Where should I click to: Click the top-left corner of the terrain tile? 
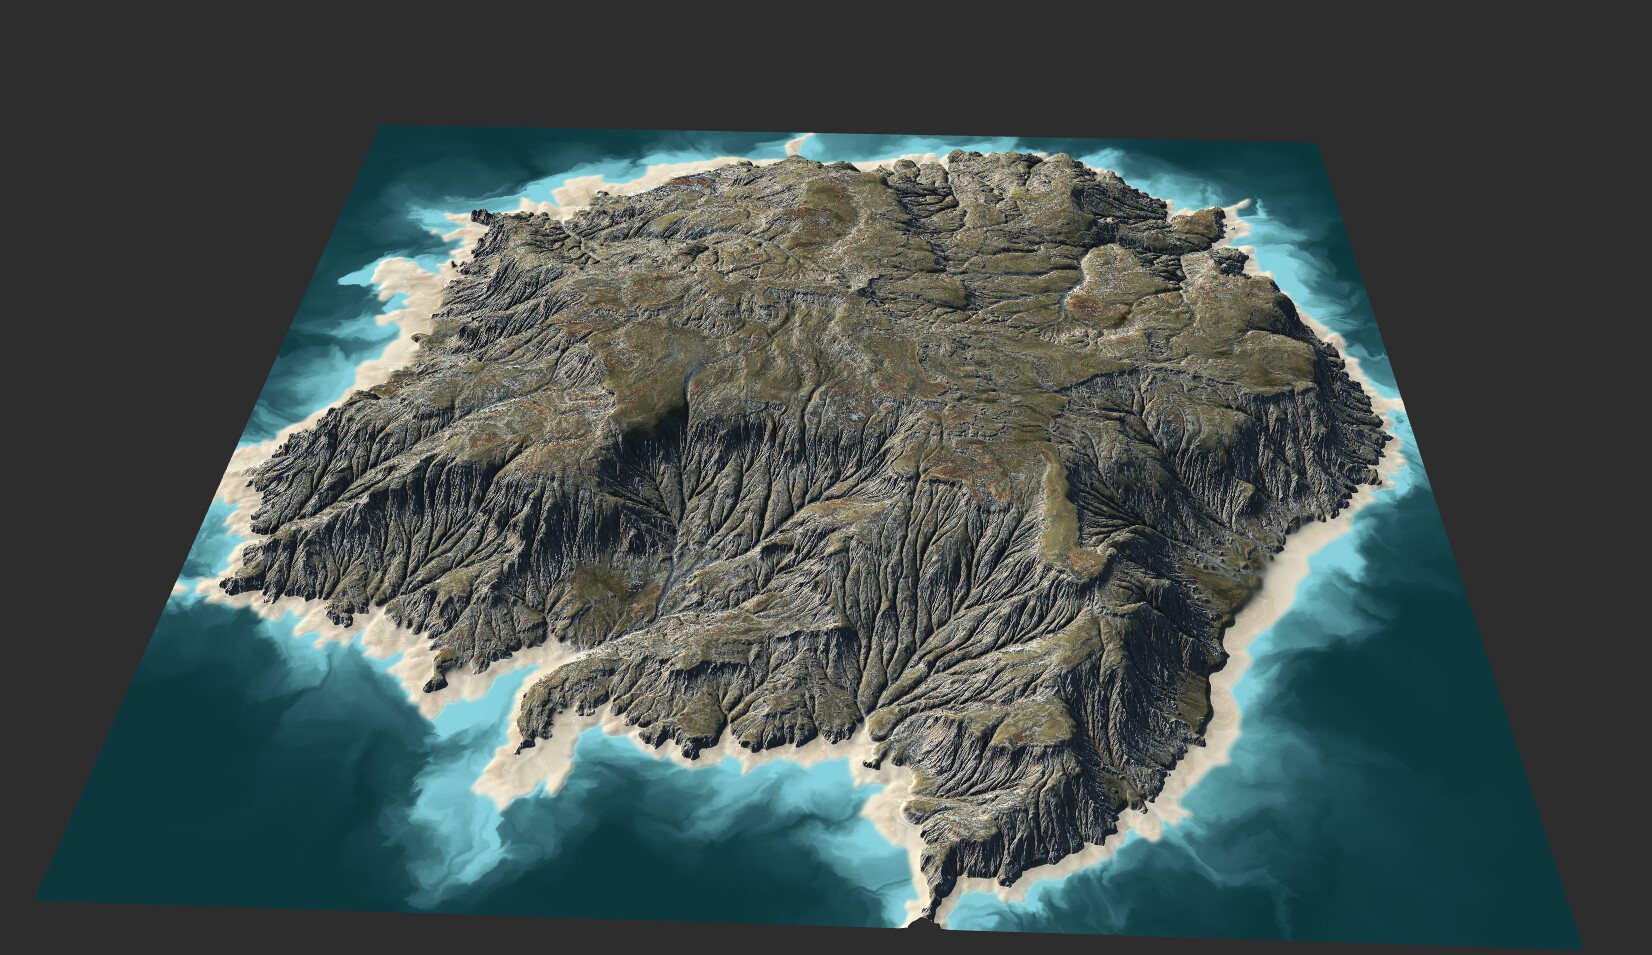pyautogui.click(x=380, y=130)
